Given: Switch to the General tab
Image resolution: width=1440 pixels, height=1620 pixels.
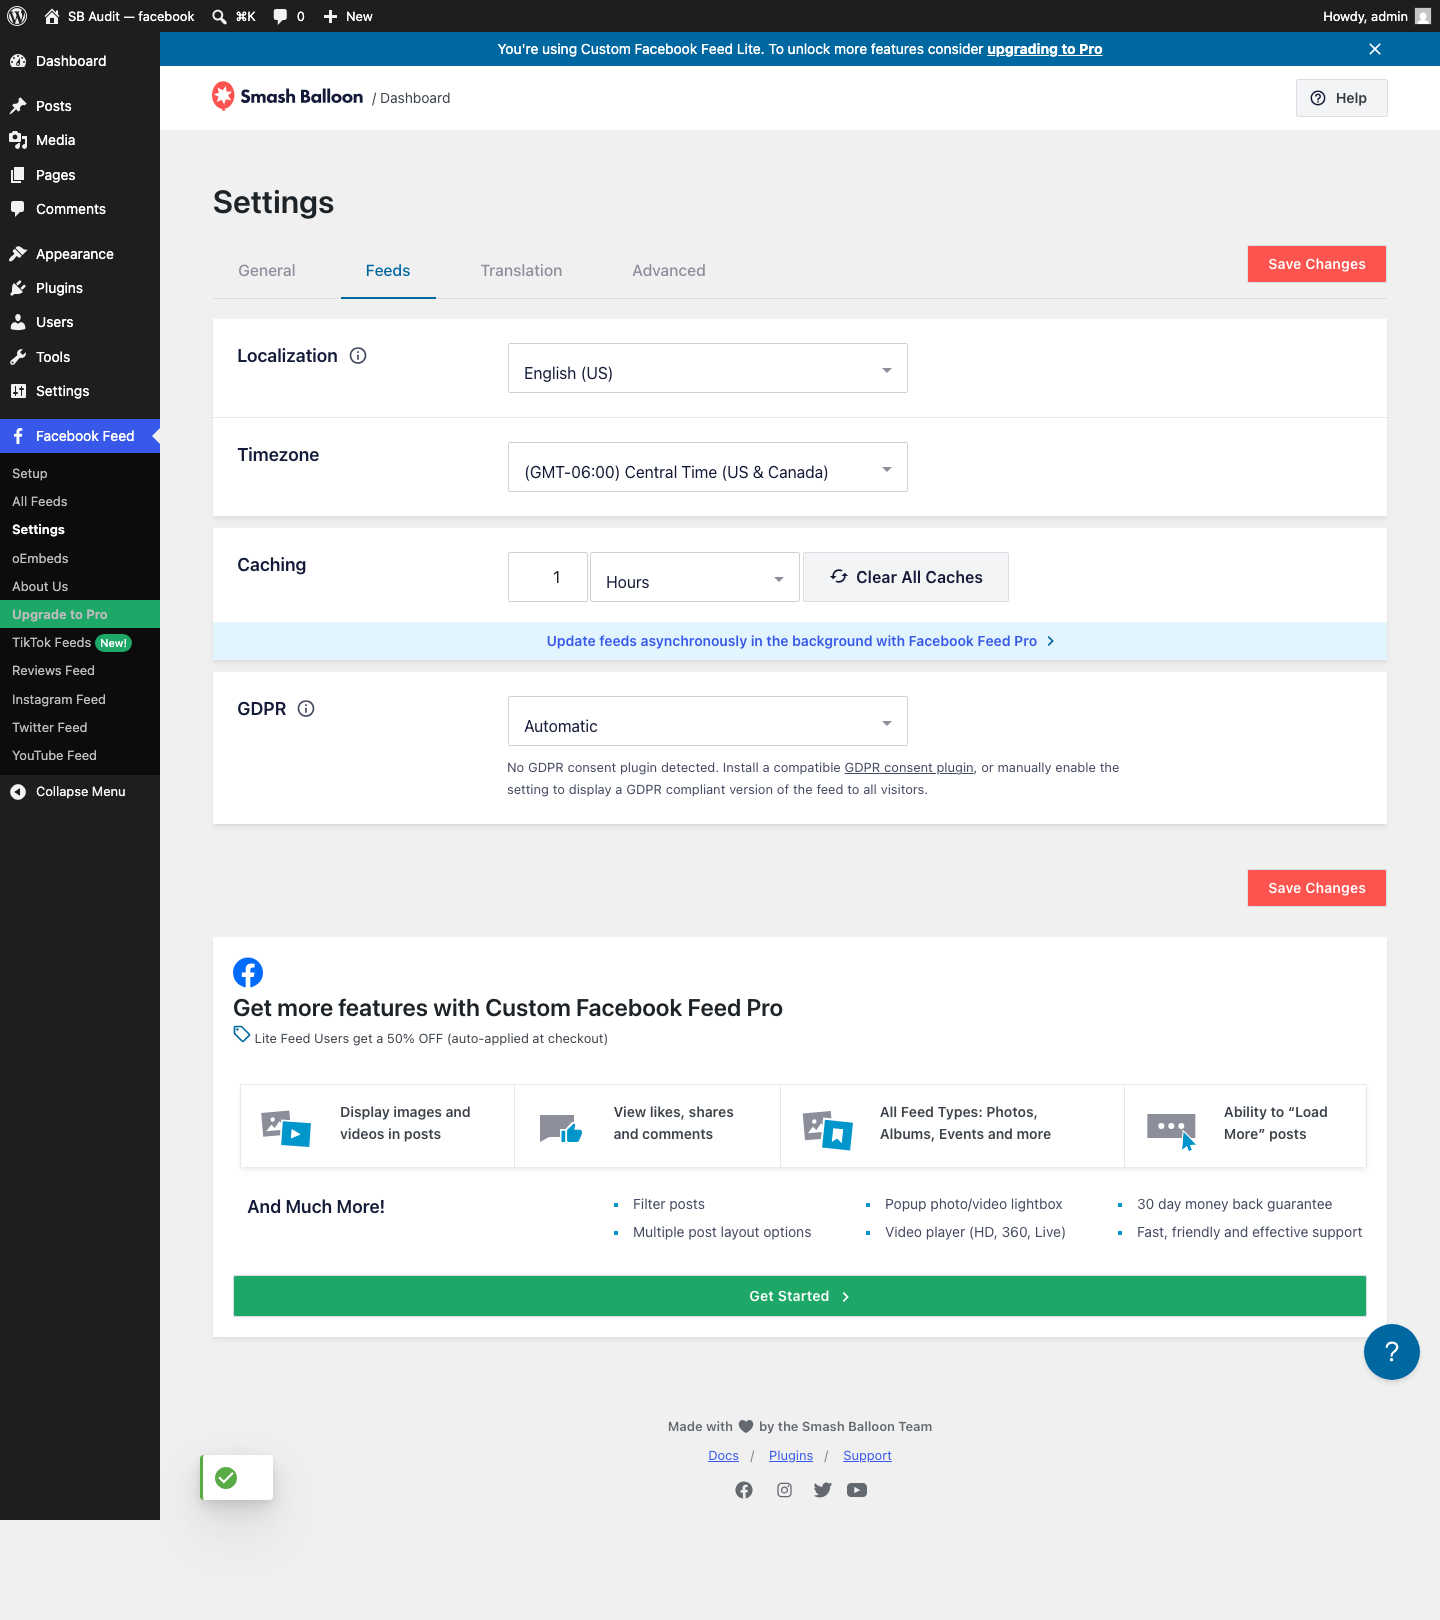Looking at the screenshot, I should coord(267,271).
